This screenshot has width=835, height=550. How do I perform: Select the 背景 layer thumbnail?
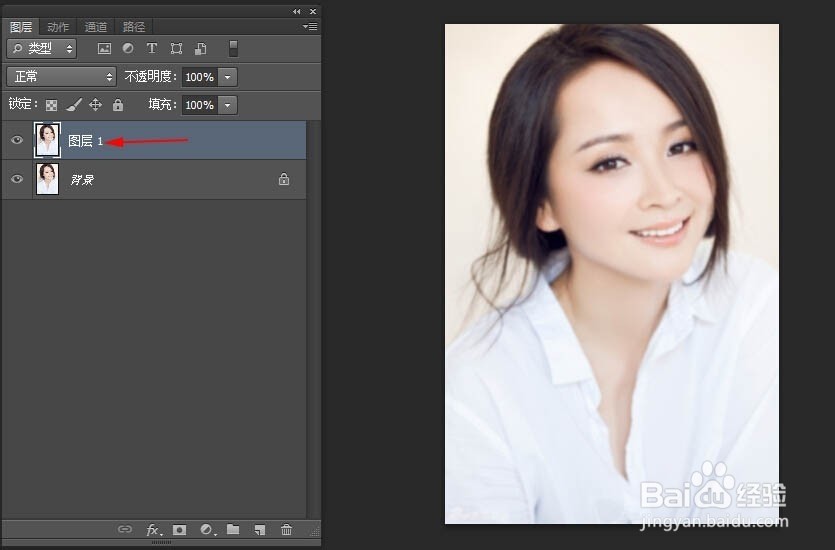coord(47,179)
